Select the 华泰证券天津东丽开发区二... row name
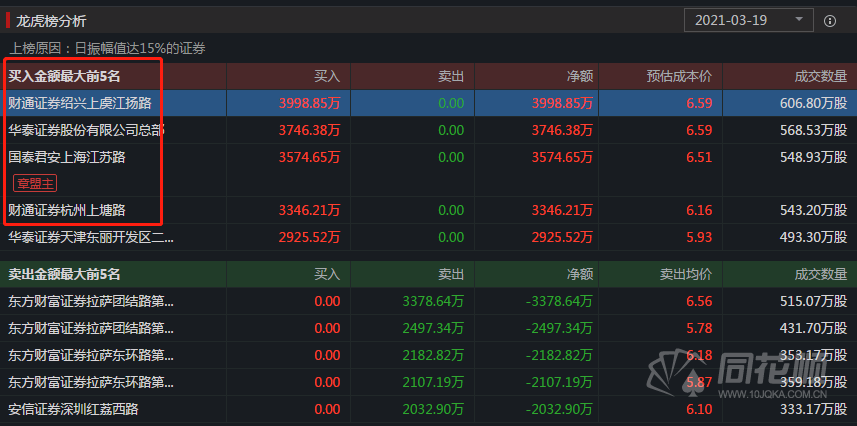This screenshot has height=426, width=857. tap(91, 237)
